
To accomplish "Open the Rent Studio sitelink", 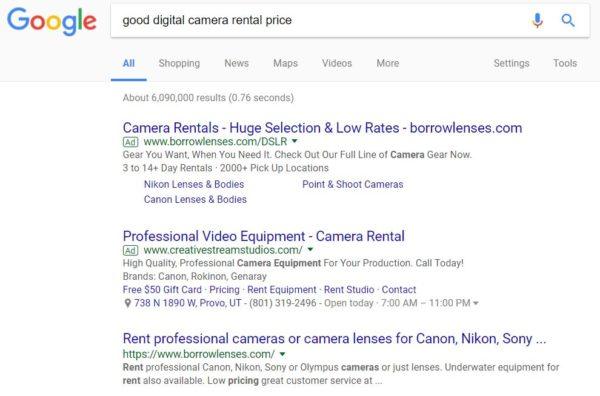I will pos(349,290).
